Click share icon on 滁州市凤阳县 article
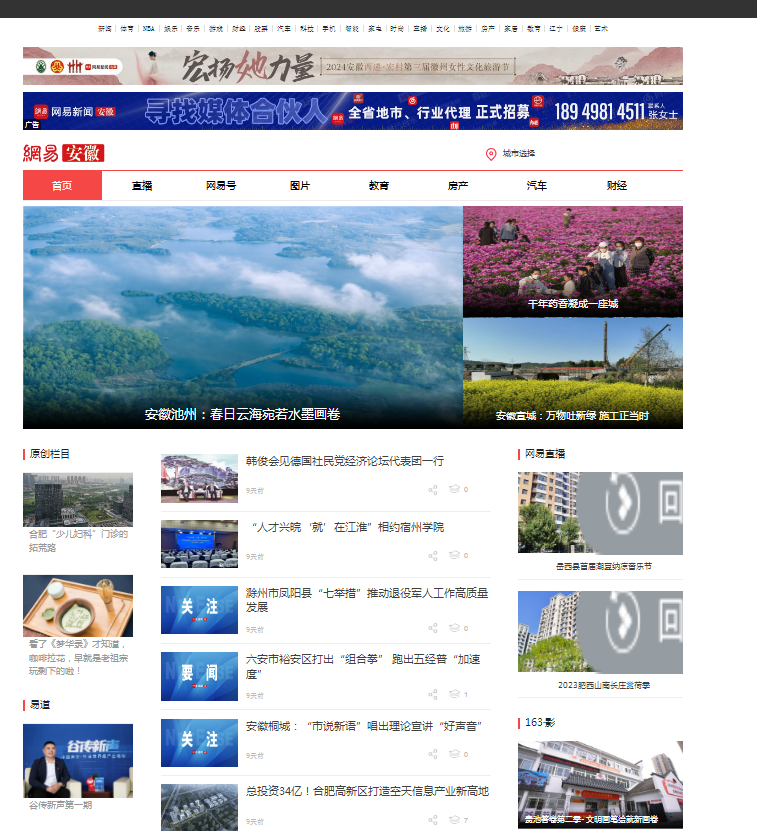 click(433, 629)
